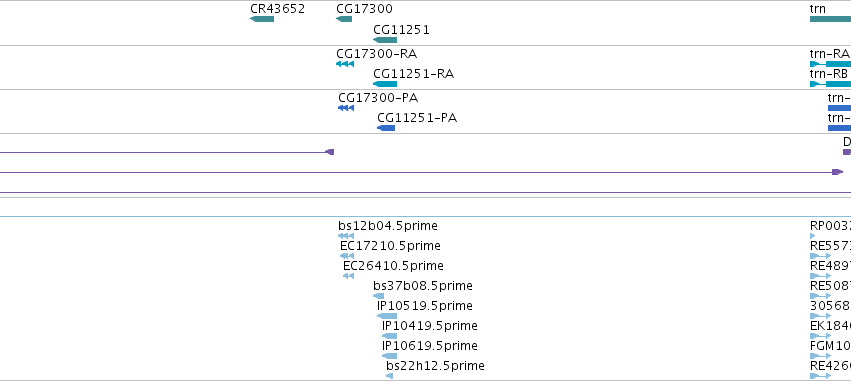Select the EC17210.5prime EST glyph
The image size is (851, 381).
(347, 256)
